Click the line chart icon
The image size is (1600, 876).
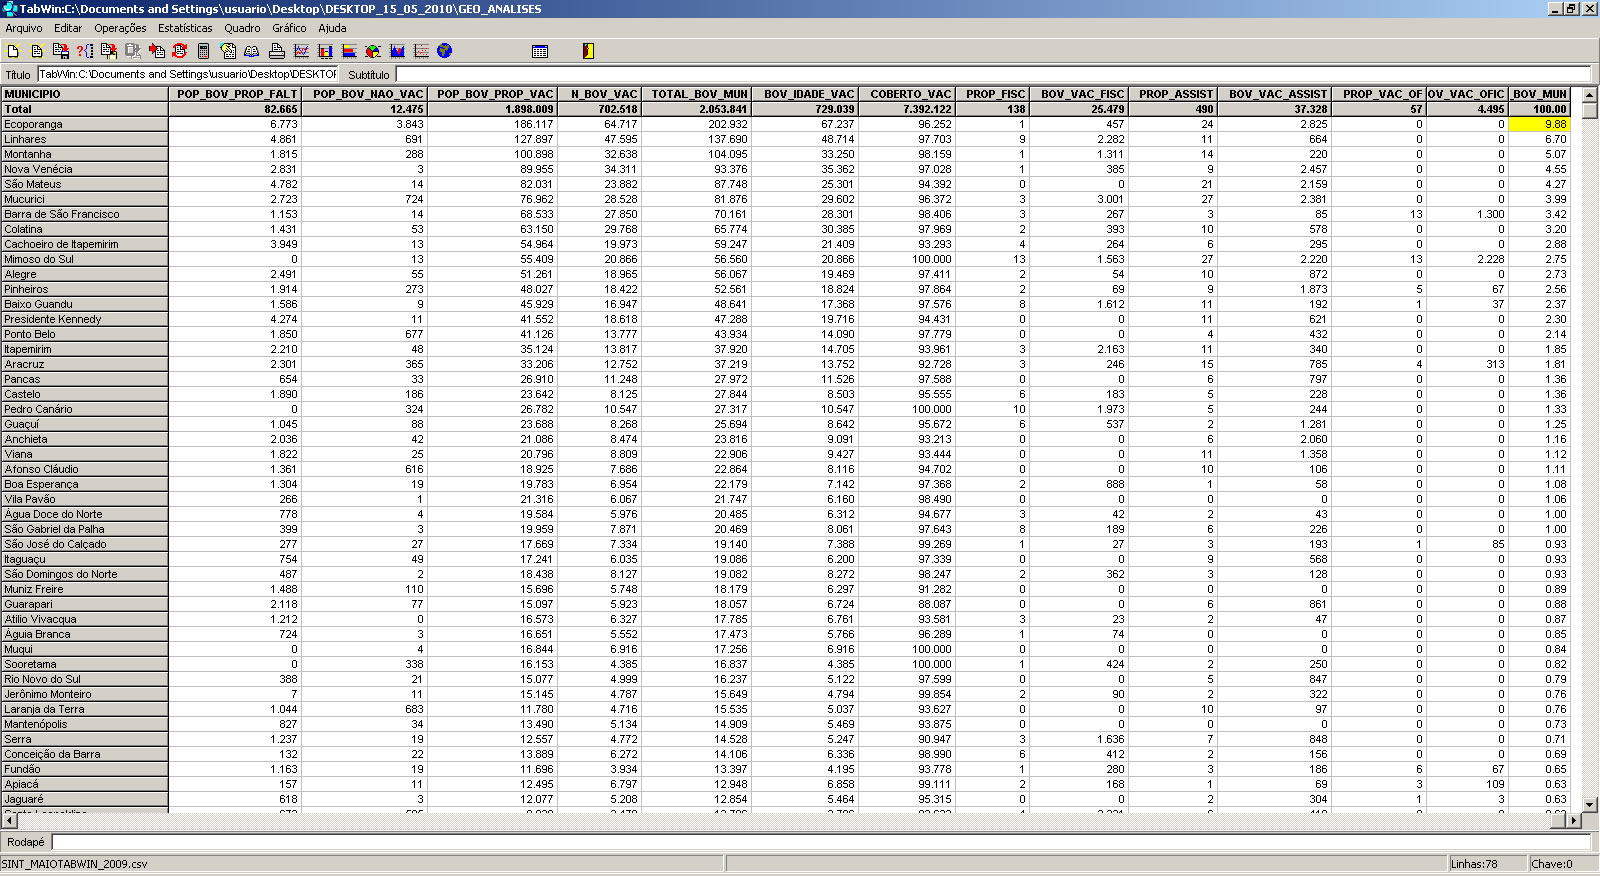pyautogui.click(x=301, y=51)
